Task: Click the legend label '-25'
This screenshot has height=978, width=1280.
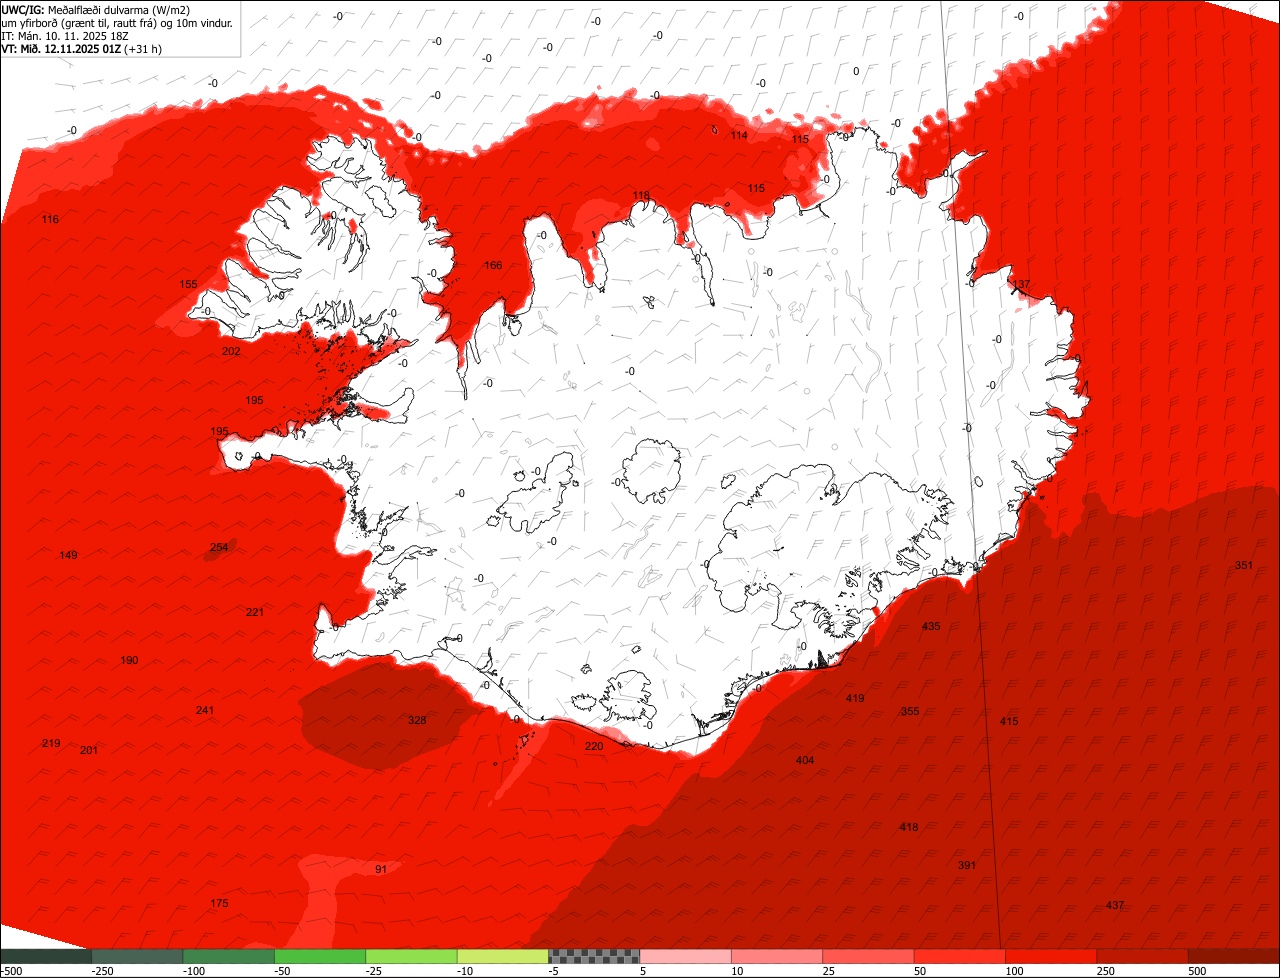Action: click(374, 971)
